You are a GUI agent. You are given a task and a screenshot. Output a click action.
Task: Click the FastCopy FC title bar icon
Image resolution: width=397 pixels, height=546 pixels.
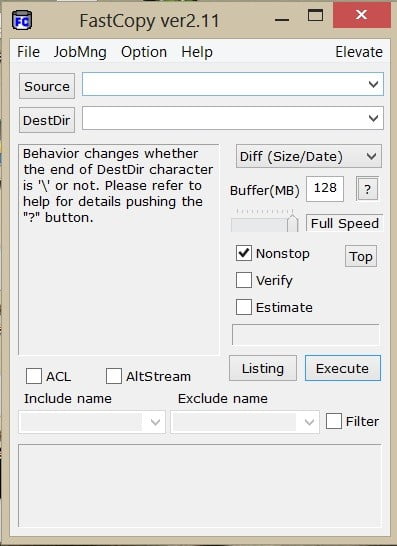(22, 21)
